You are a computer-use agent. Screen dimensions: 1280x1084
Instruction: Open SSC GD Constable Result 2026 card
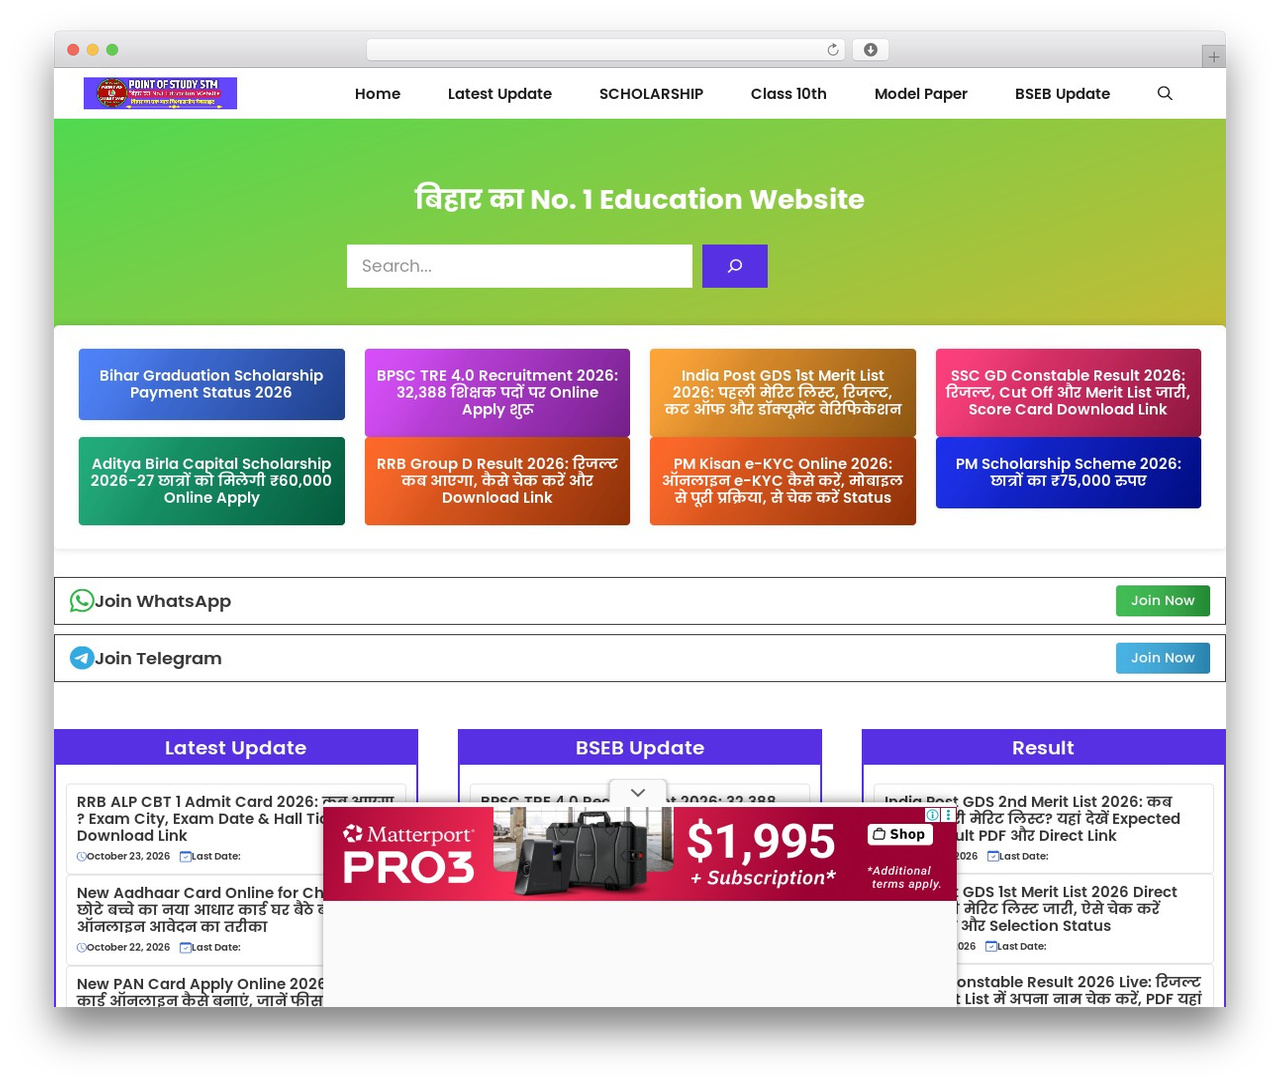pyautogui.click(x=1068, y=393)
